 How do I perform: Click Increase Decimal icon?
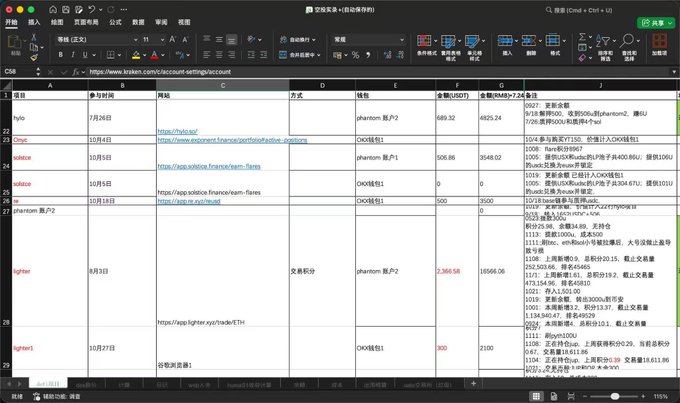click(387, 55)
